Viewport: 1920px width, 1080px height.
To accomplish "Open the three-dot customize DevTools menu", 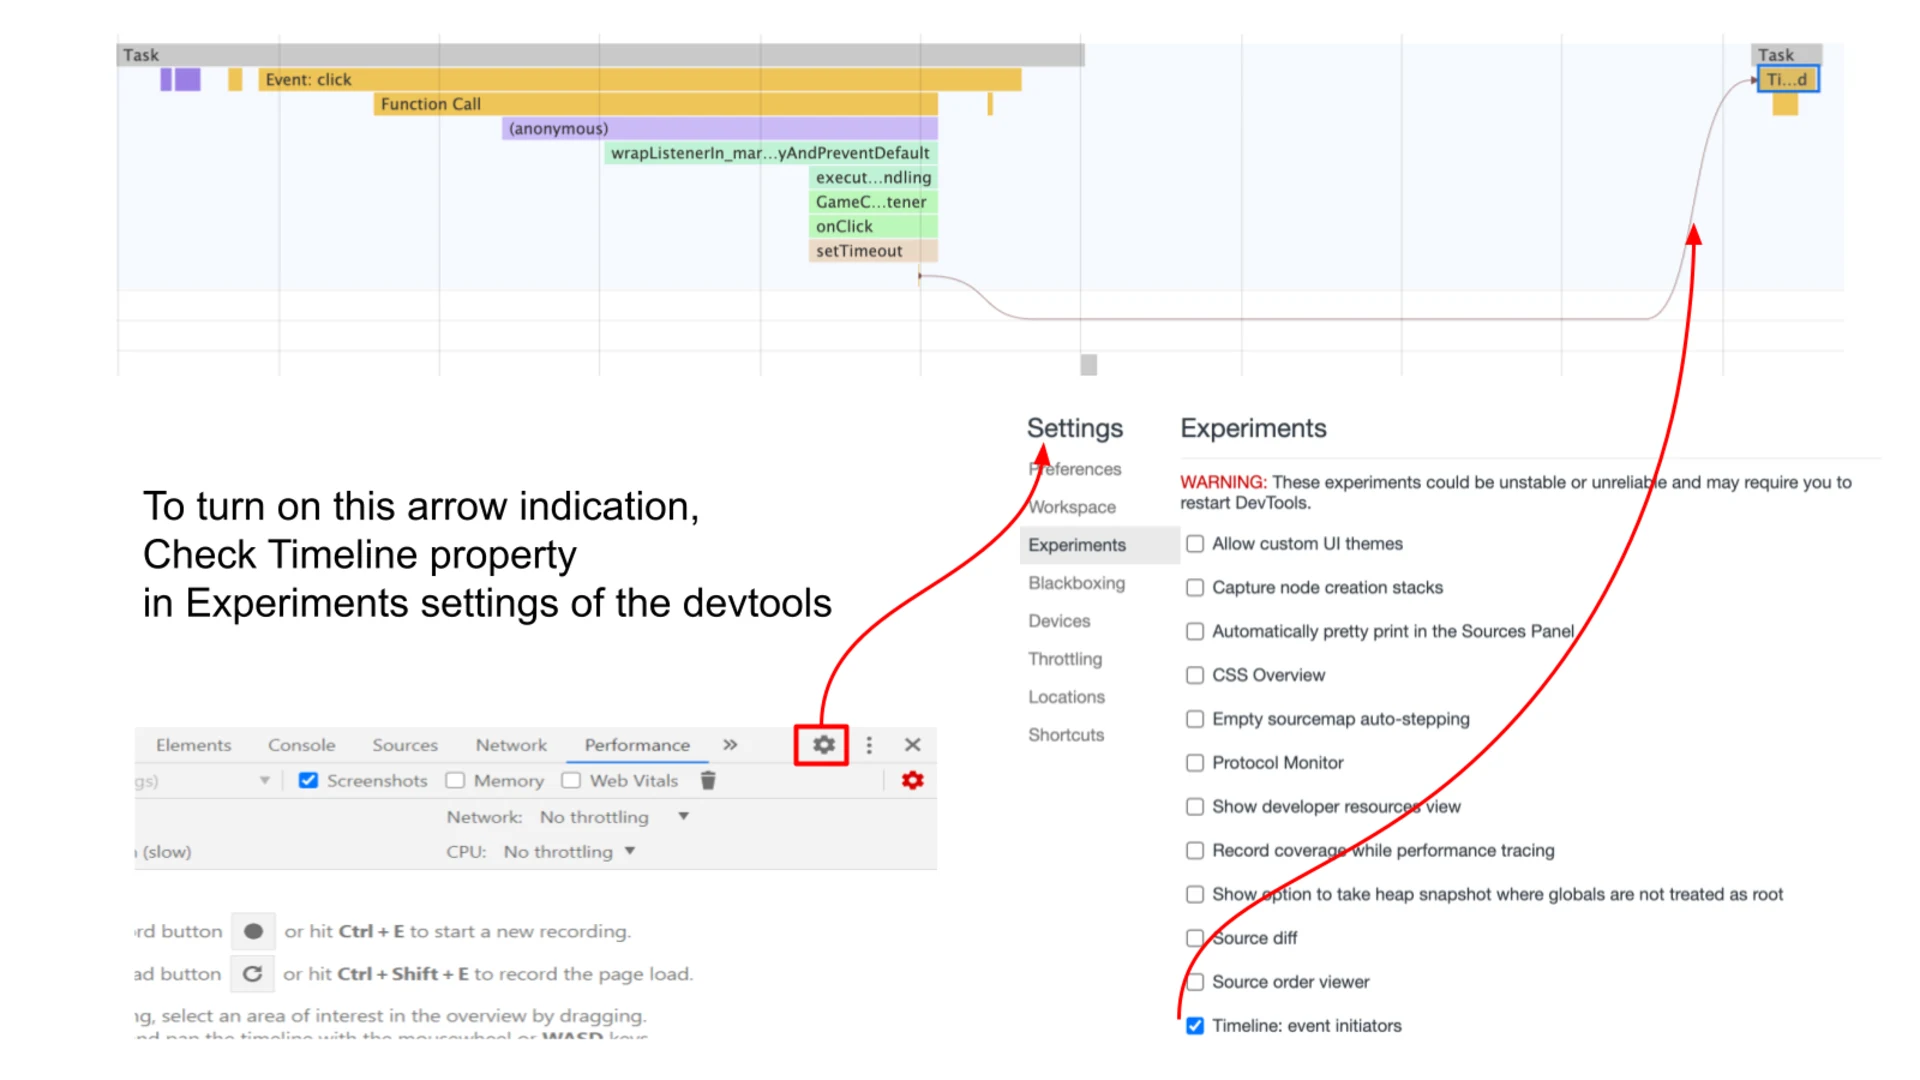I will [x=868, y=744].
